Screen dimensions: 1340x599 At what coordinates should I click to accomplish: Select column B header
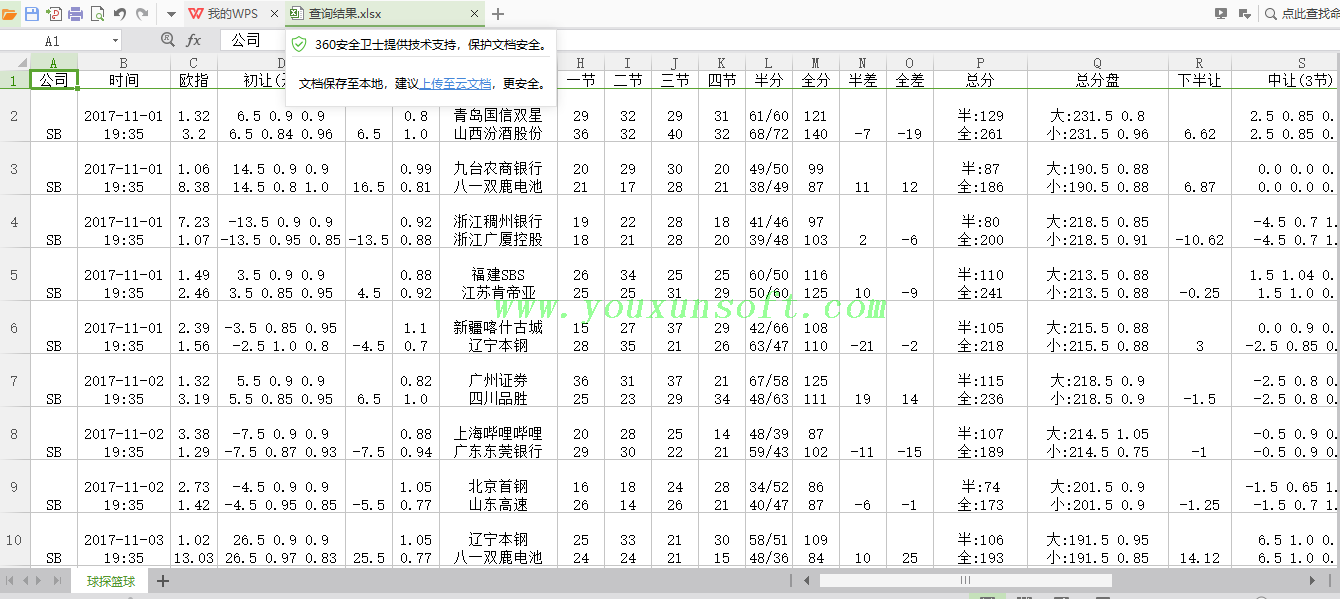(x=124, y=62)
